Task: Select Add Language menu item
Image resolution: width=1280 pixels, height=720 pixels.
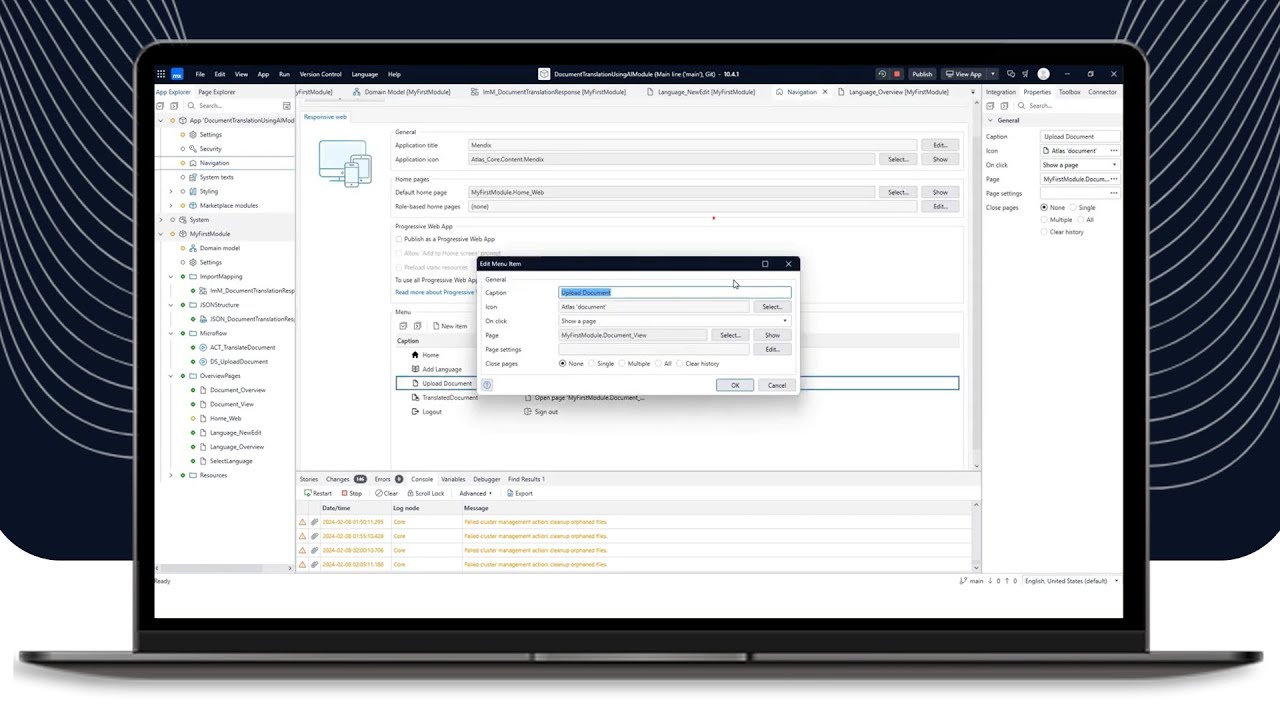Action: click(x=436, y=369)
